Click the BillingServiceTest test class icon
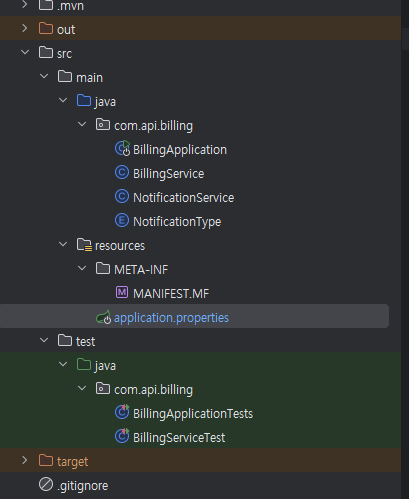 pyautogui.click(x=122, y=436)
